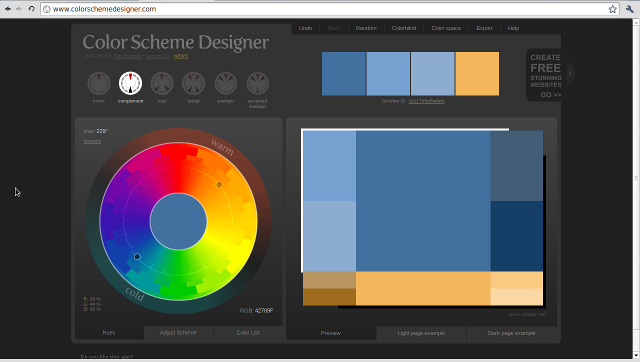Image resolution: width=640 pixels, height=362 pixels.
Task: Open the Export menu
Action: tap(484, 28)
